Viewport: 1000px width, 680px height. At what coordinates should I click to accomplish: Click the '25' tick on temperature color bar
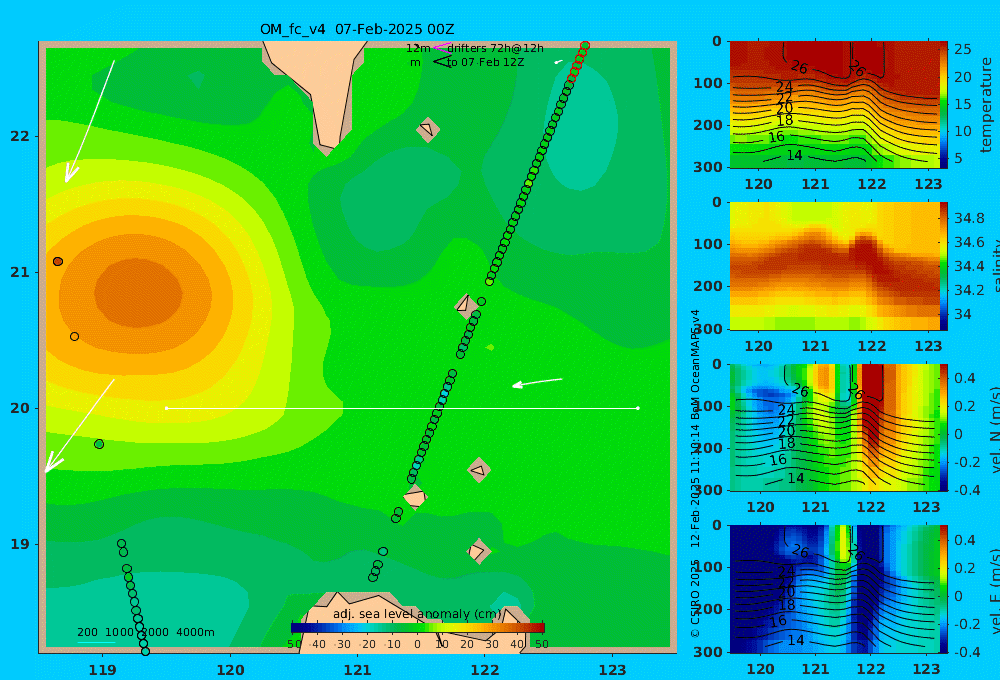(962, 49)
